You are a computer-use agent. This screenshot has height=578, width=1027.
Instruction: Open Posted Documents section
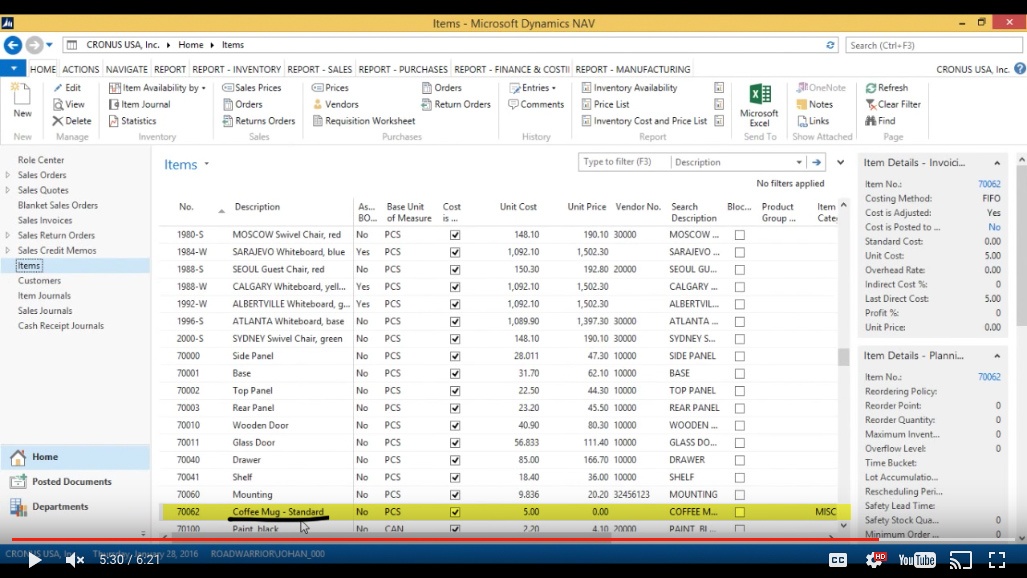tap(71, 482)
